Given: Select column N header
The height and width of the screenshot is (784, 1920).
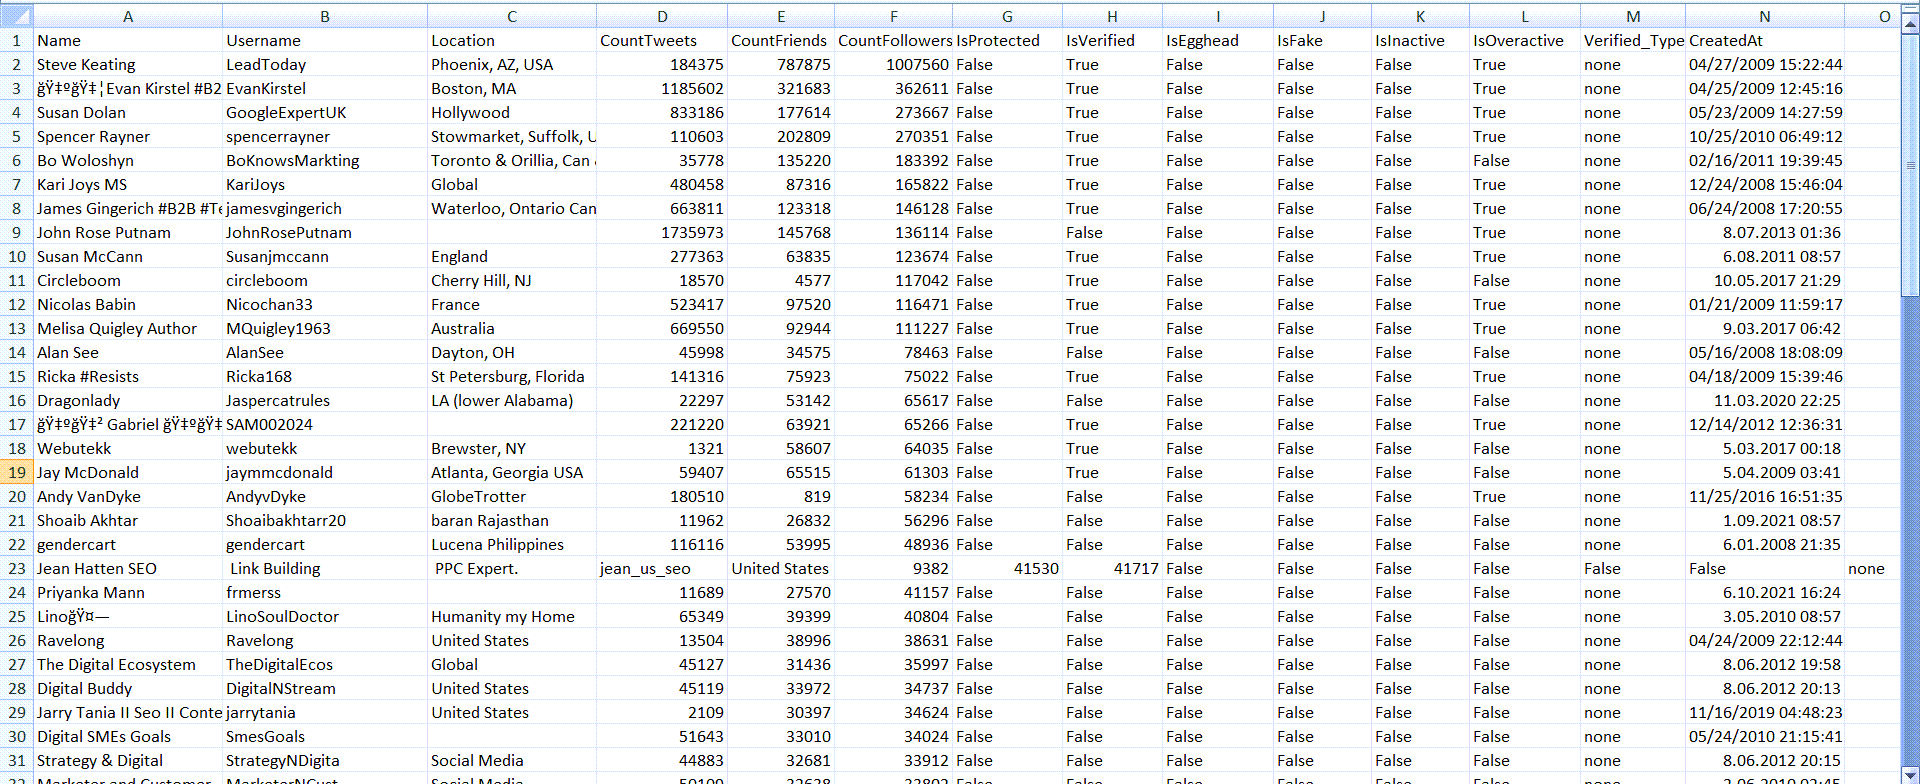Looking at the screenshot, I should [x=1764, y=16].
